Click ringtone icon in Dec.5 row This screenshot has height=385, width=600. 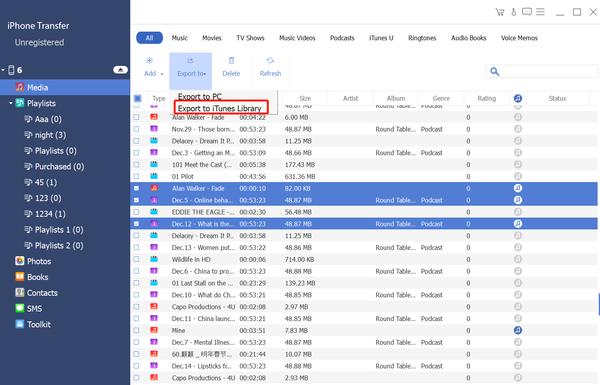pos(518,200)
